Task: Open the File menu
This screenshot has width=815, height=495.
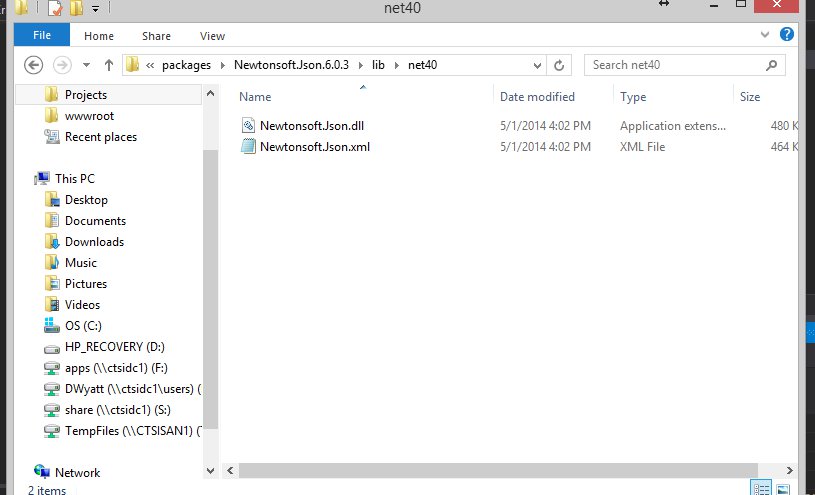Action: pyautogui.click(x=42, y=35)
